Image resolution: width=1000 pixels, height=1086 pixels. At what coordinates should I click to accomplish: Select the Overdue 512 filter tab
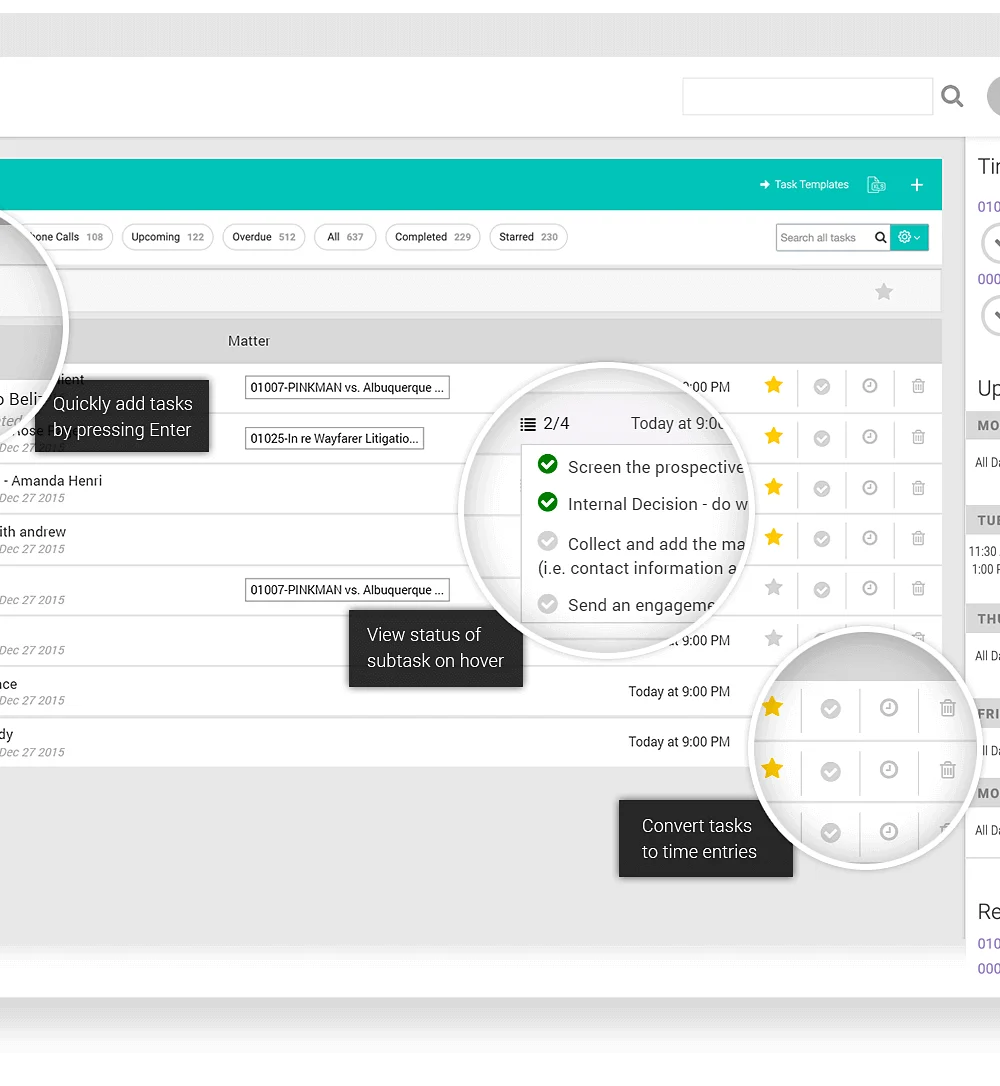(264, 237)
